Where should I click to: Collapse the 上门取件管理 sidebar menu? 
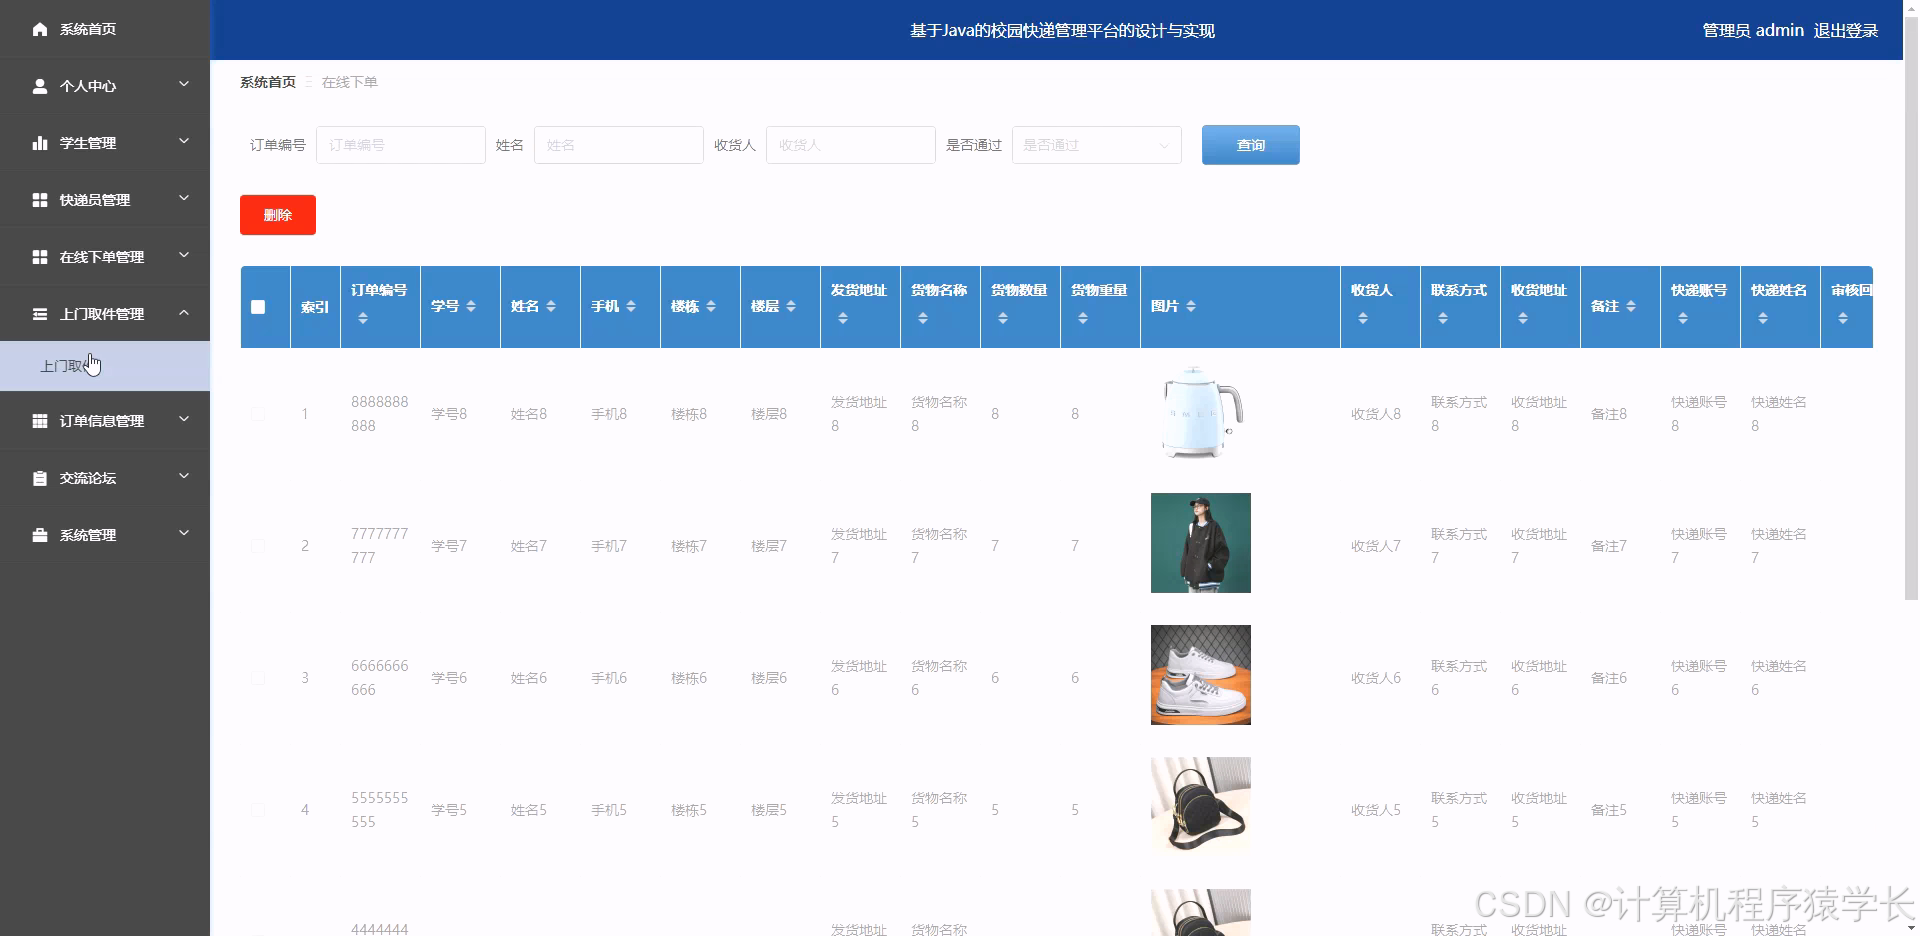click(183, 313)
